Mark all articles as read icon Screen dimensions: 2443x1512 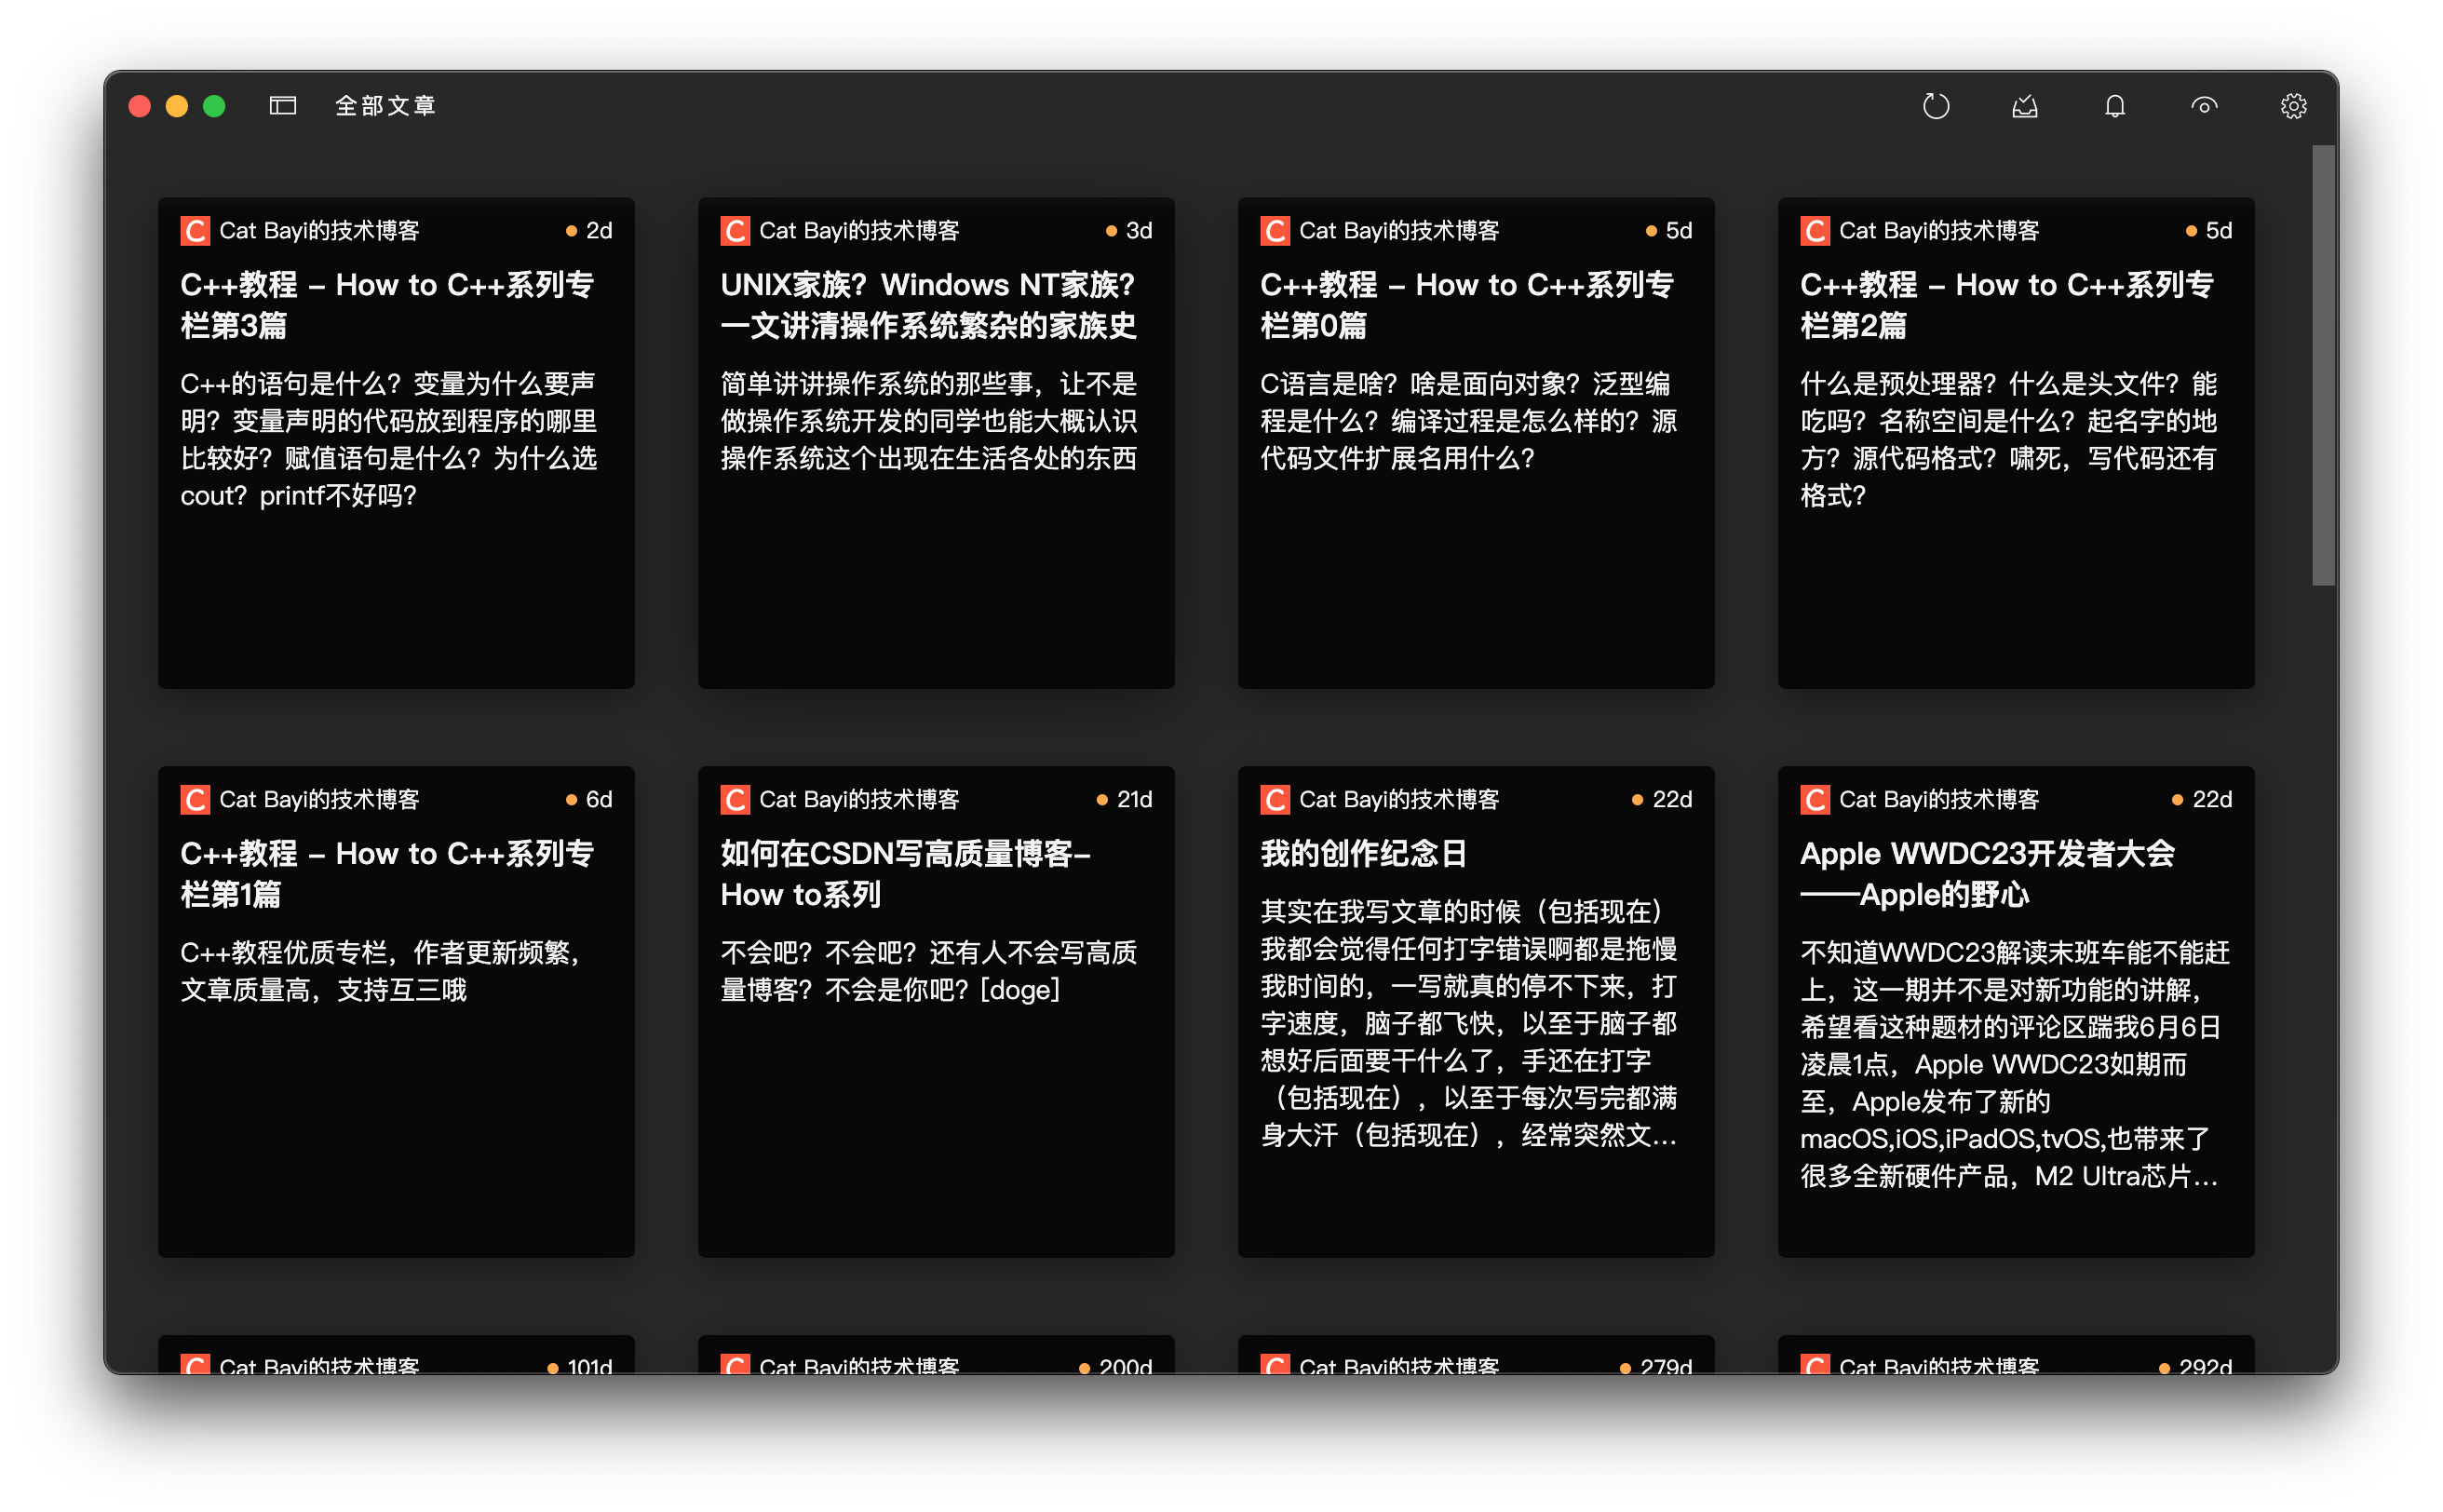(2024, 106)
